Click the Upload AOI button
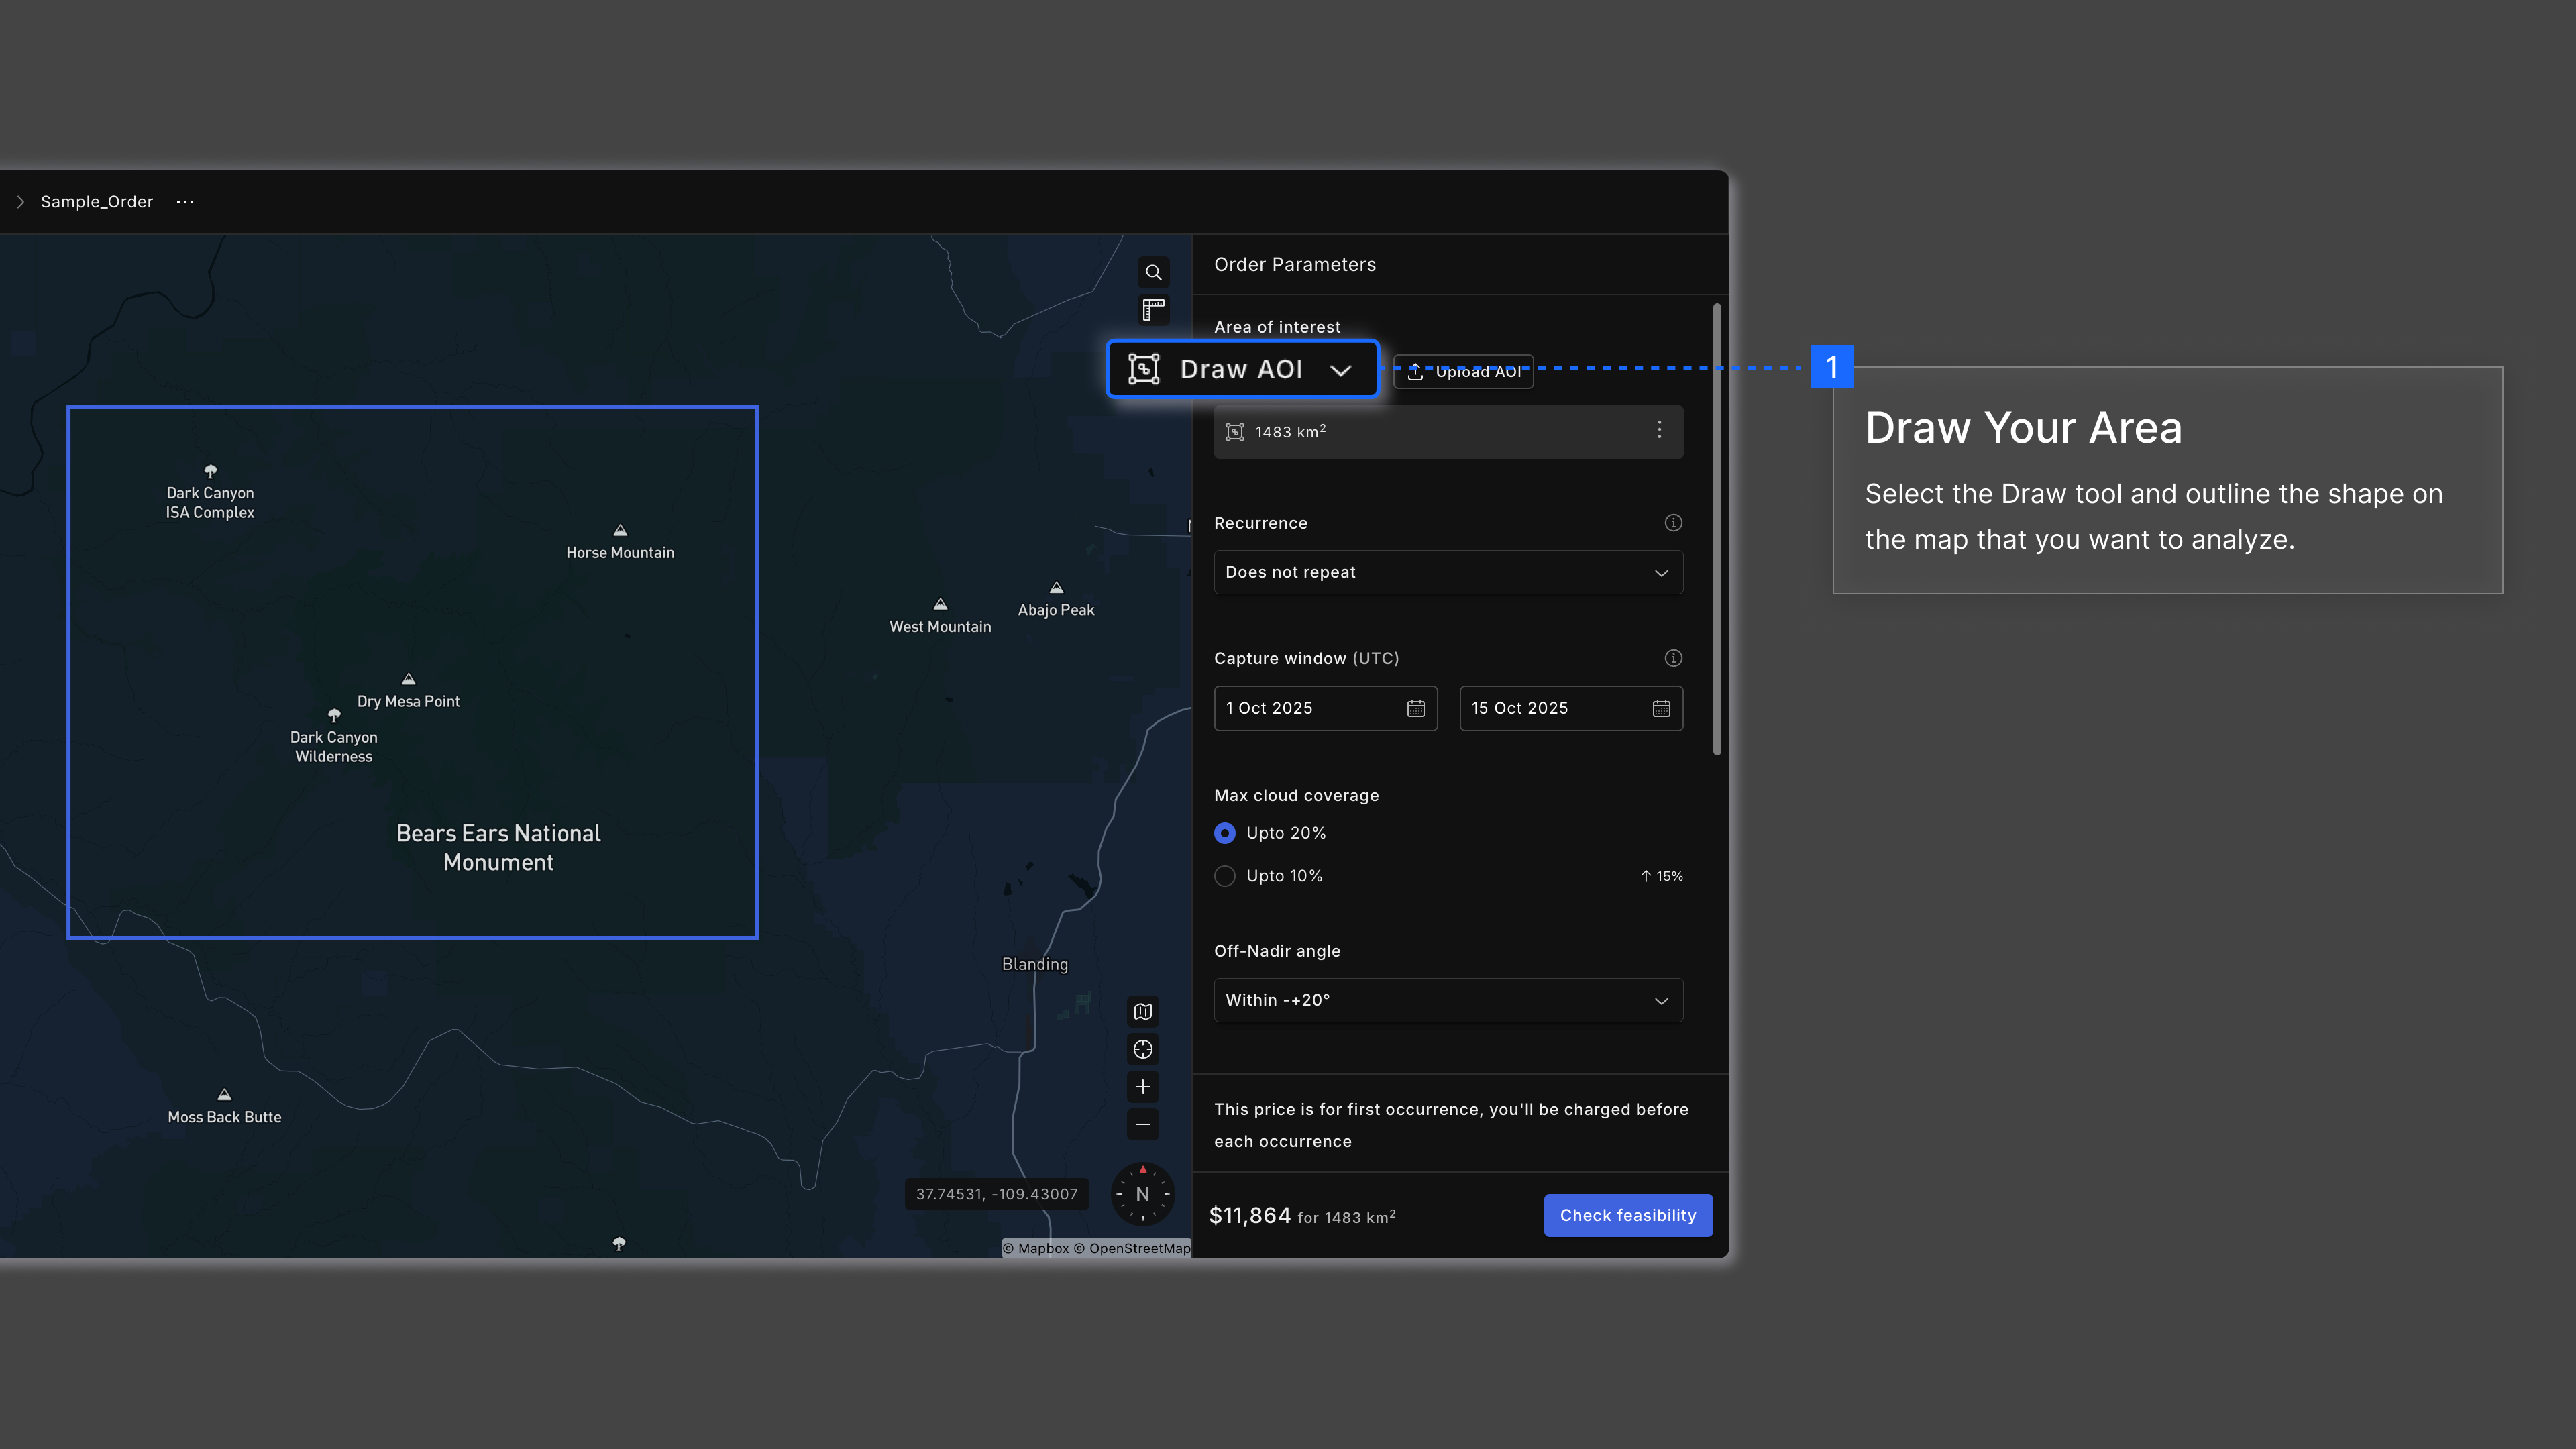 [x=1464, y=372]
